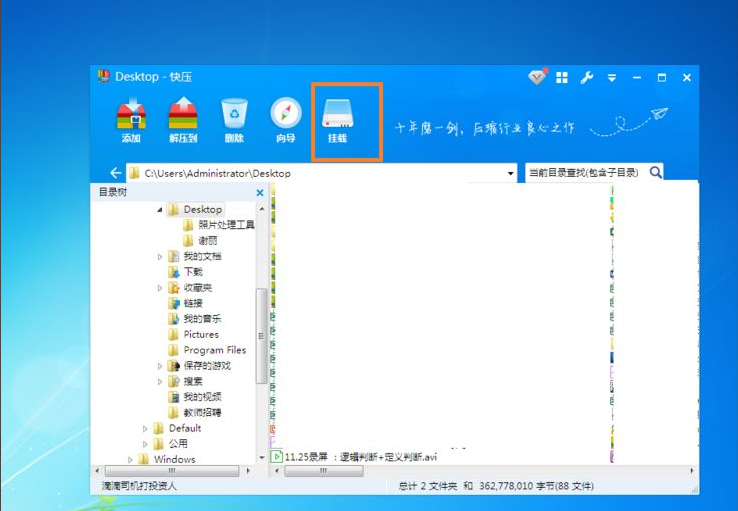Open the address path dropdown arrow
The width and height of the screenshot is (738, 511).
(511, 173)
